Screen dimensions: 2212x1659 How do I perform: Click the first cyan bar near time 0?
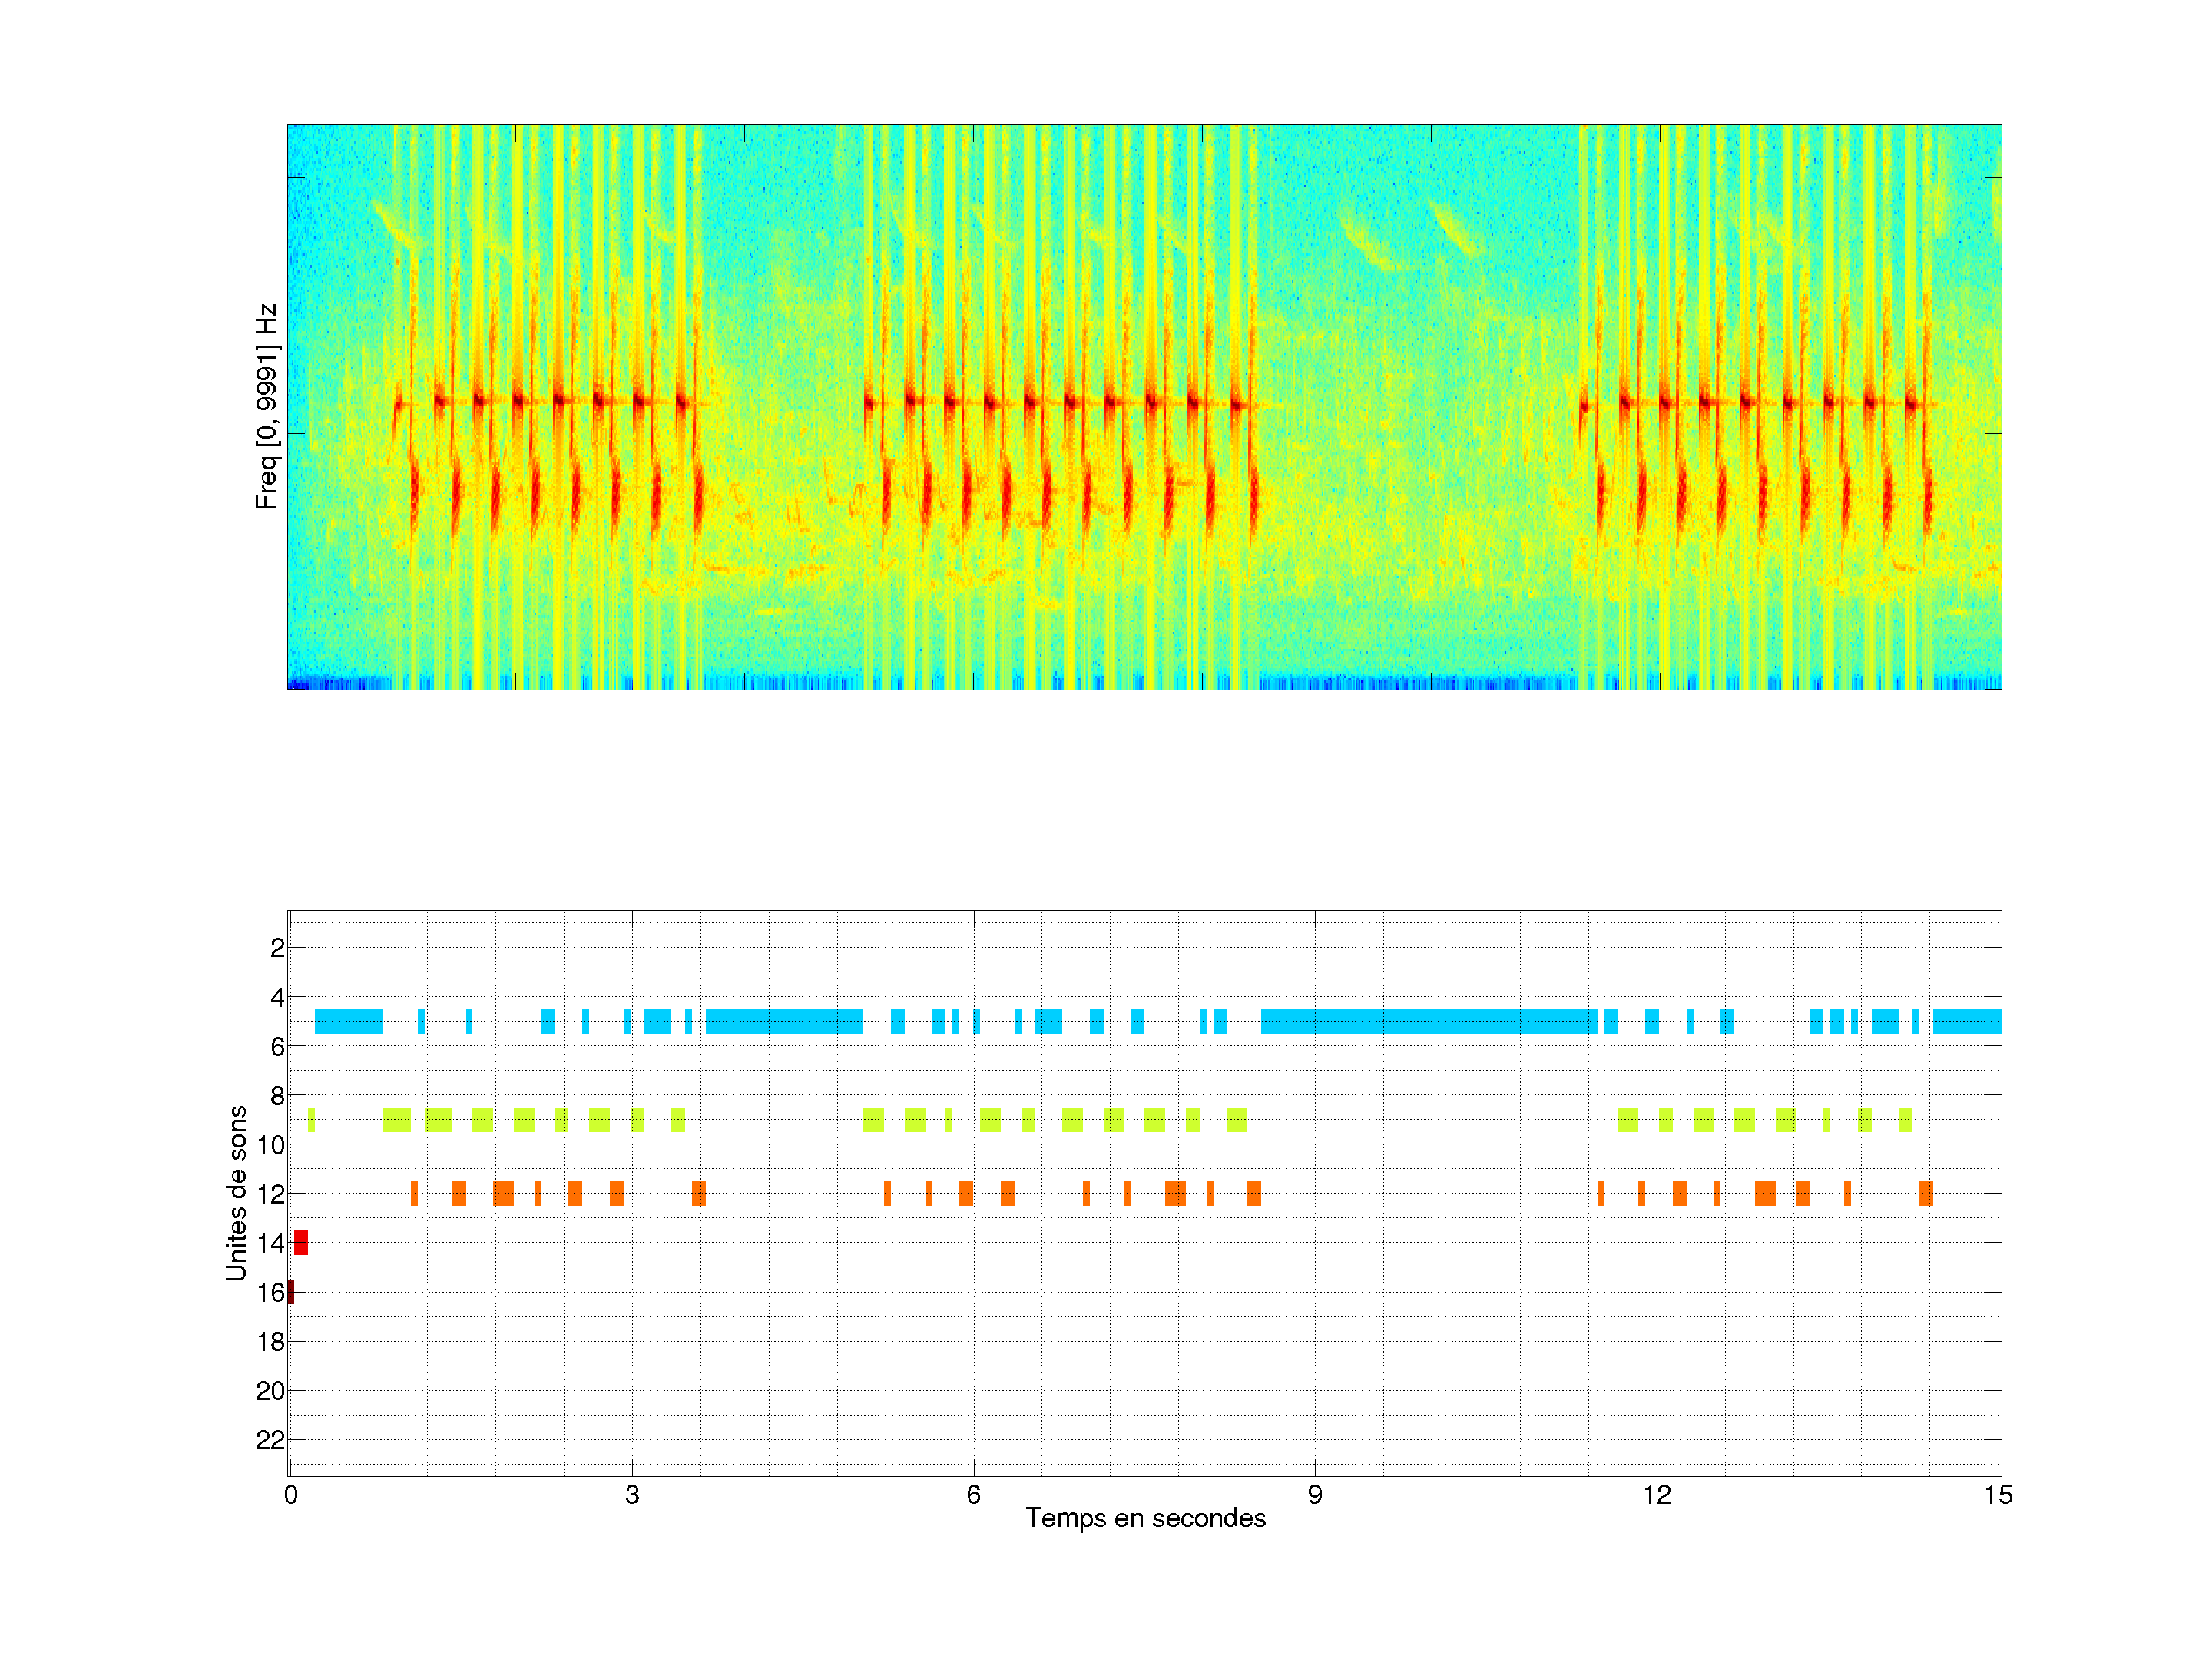pos(348,1021)
